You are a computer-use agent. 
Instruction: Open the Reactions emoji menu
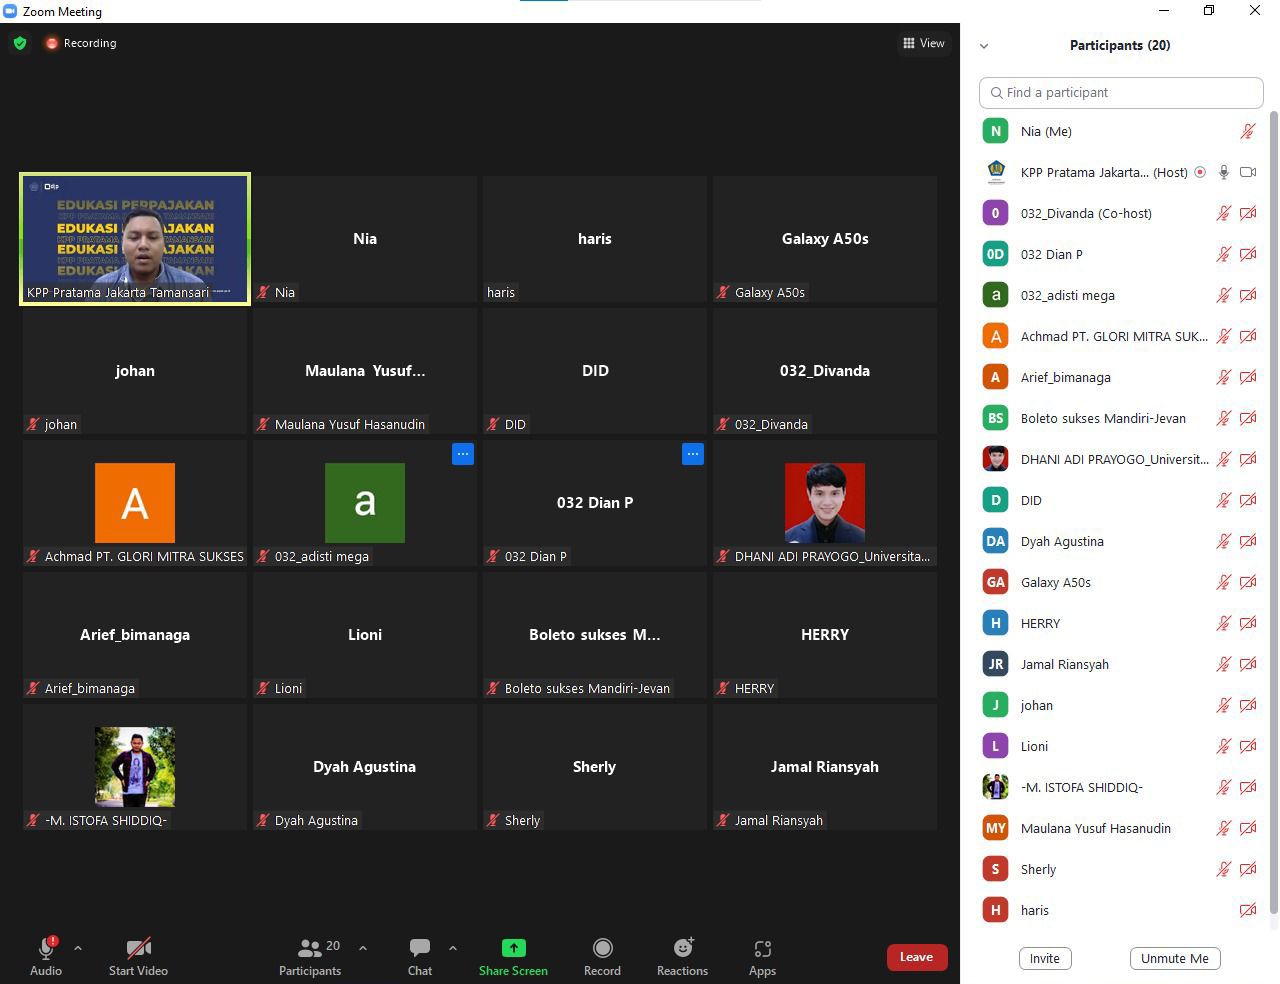682,948
